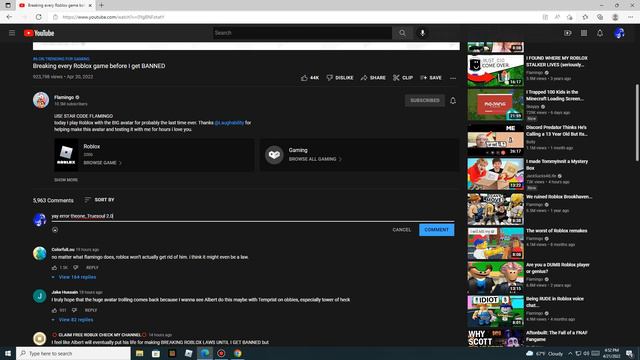640x360 pixels.
Task: Open a new browser tab with plus
Action: point(101,5)
